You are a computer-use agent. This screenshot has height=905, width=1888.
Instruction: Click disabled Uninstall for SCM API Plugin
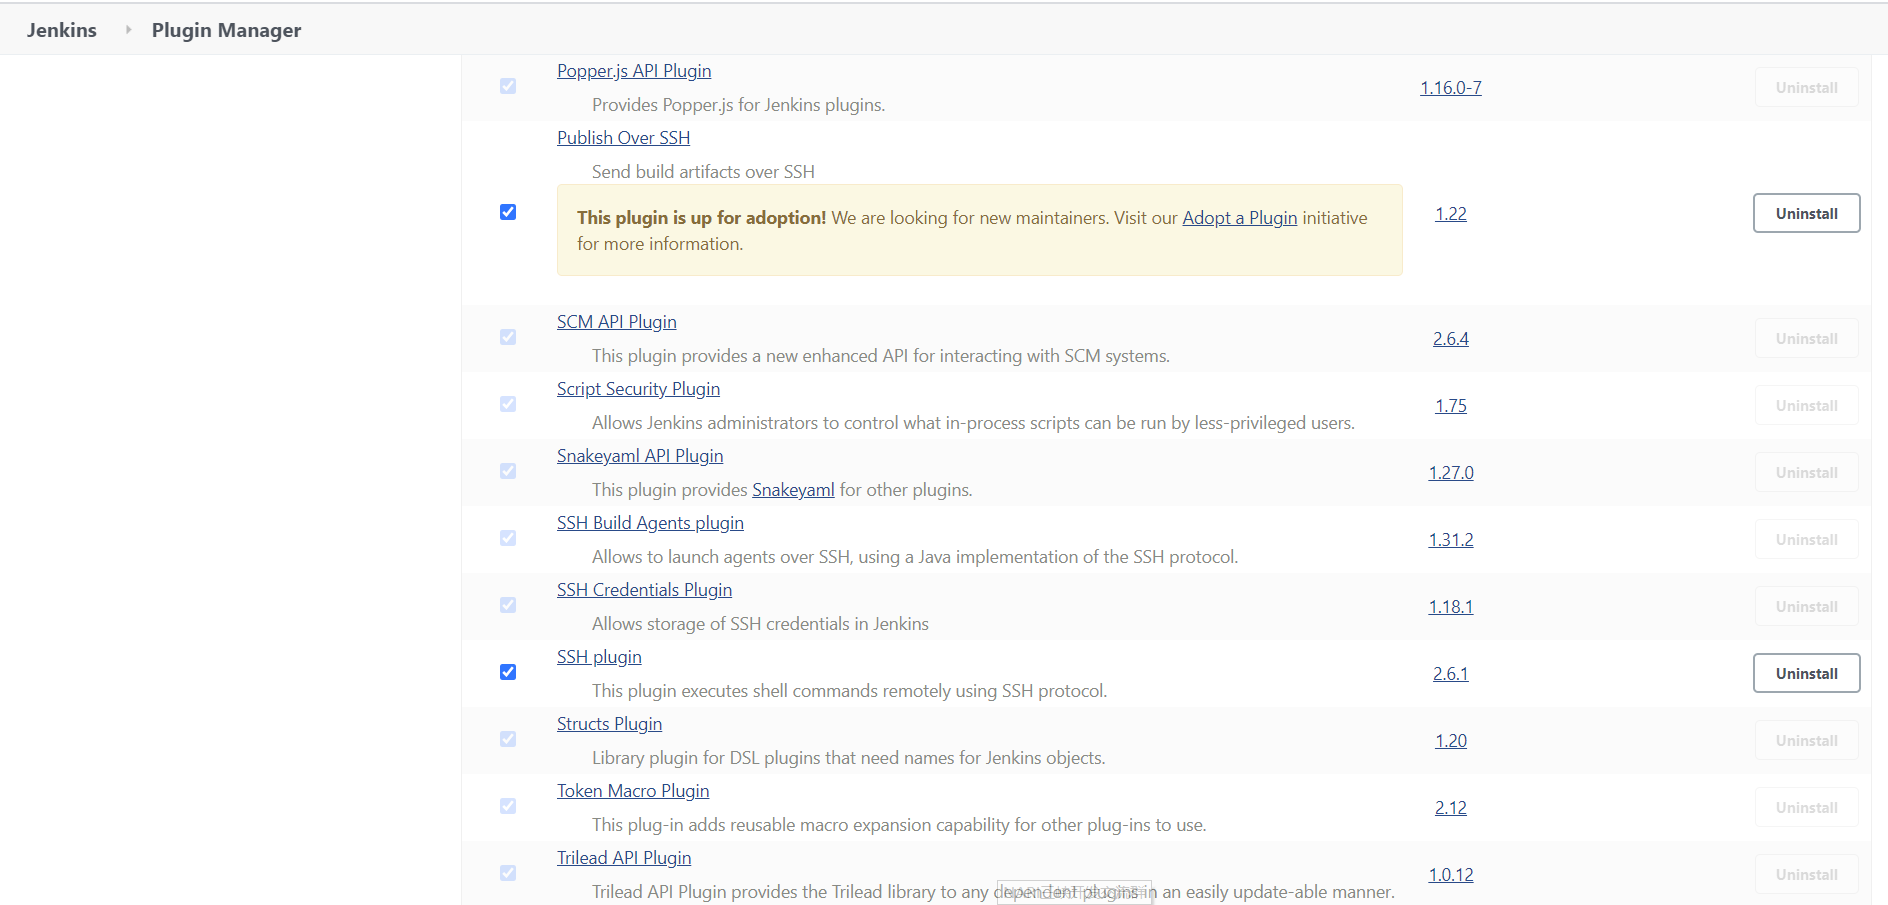pos(1806,338)
